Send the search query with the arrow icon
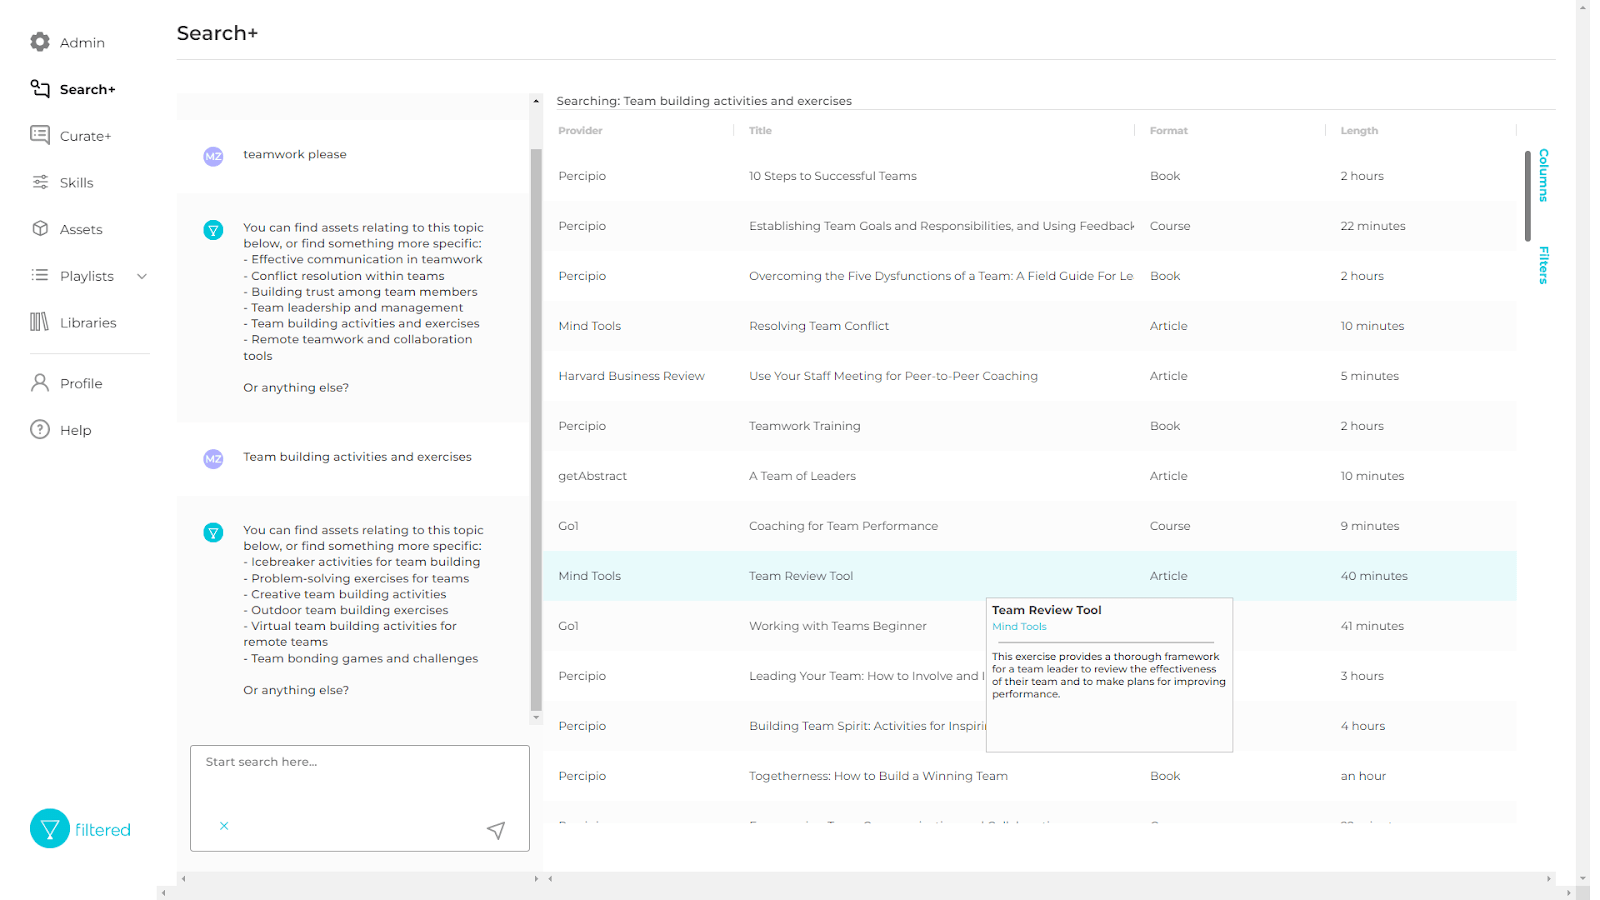The image size is (1600, 900). point(496,830)
